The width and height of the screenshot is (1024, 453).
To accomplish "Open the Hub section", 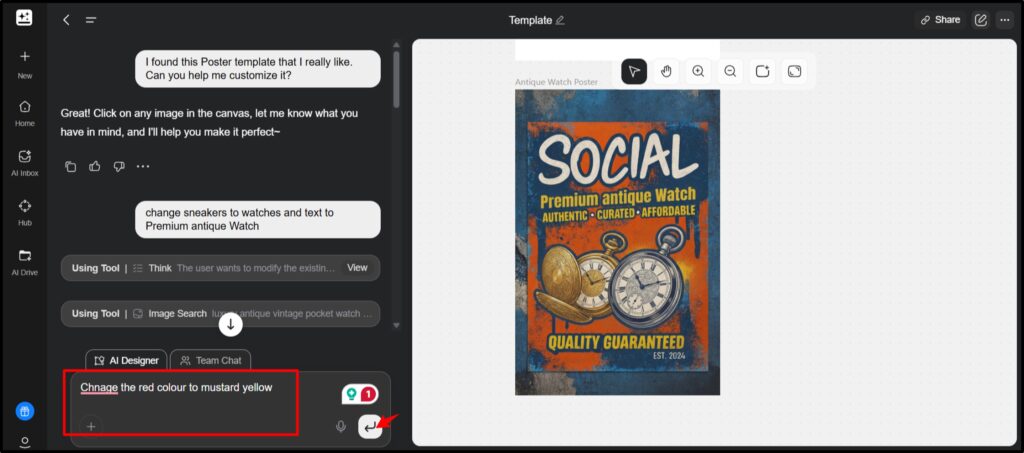I will [25, 213].
